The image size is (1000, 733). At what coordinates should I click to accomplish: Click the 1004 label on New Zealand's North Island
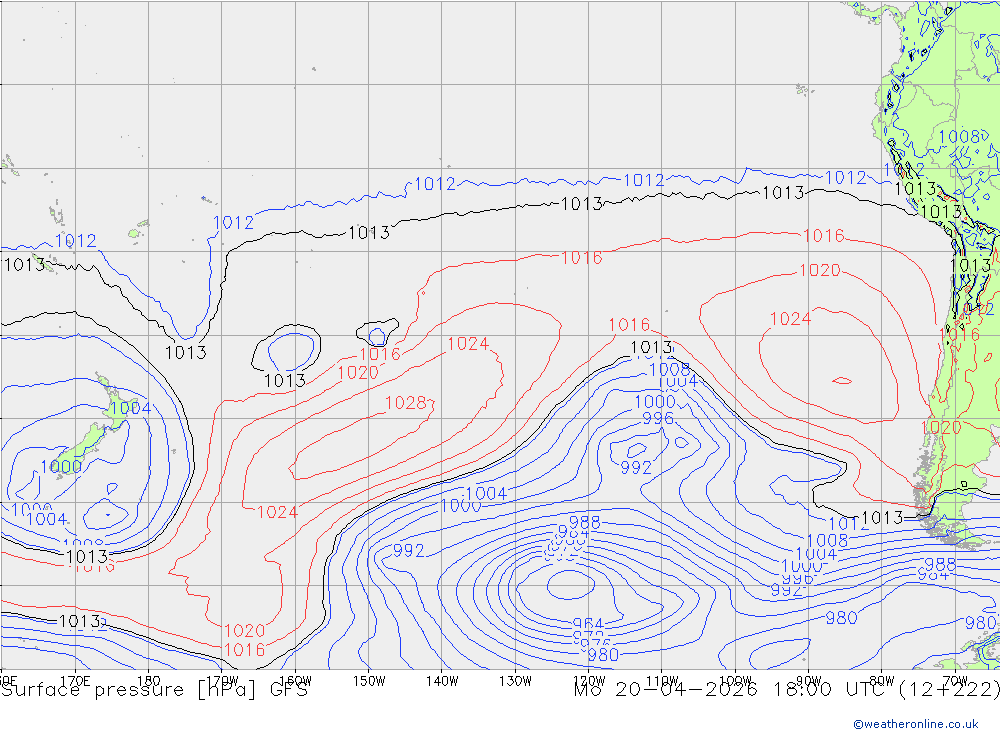click(x=131, y=408)
